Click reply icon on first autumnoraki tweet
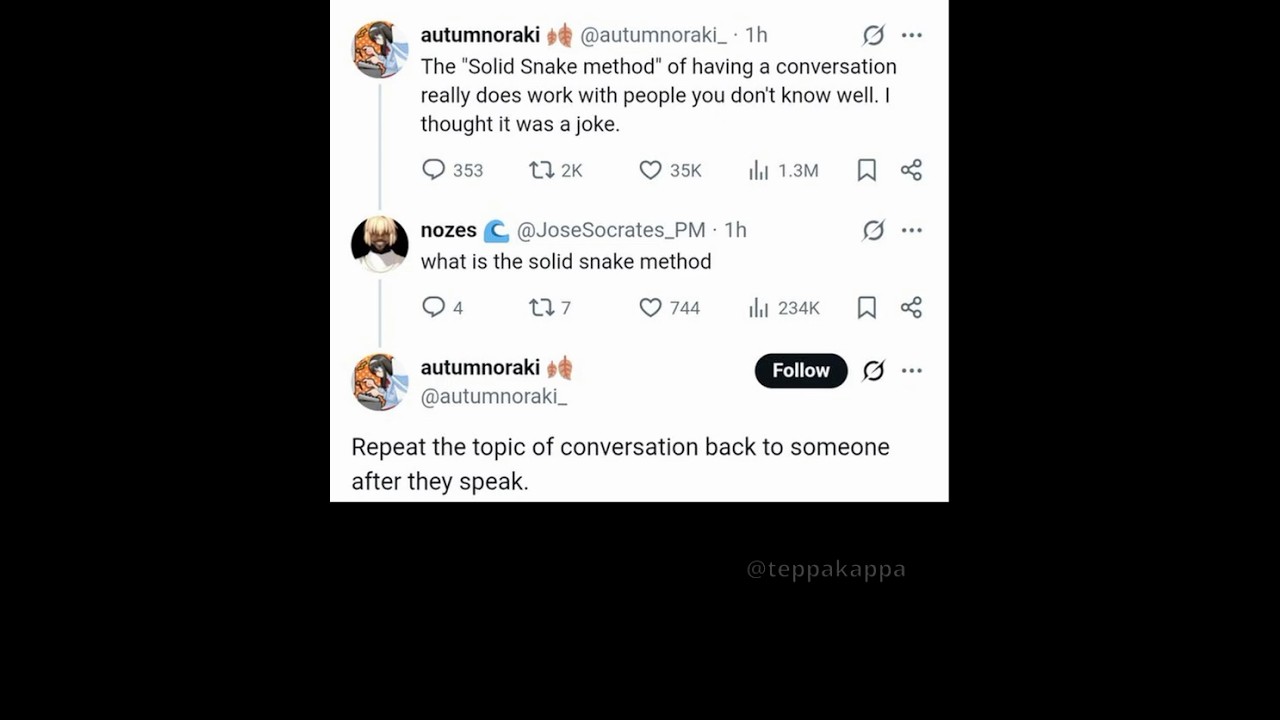This screenshot has height=720, width=1280. click(433, 170)
